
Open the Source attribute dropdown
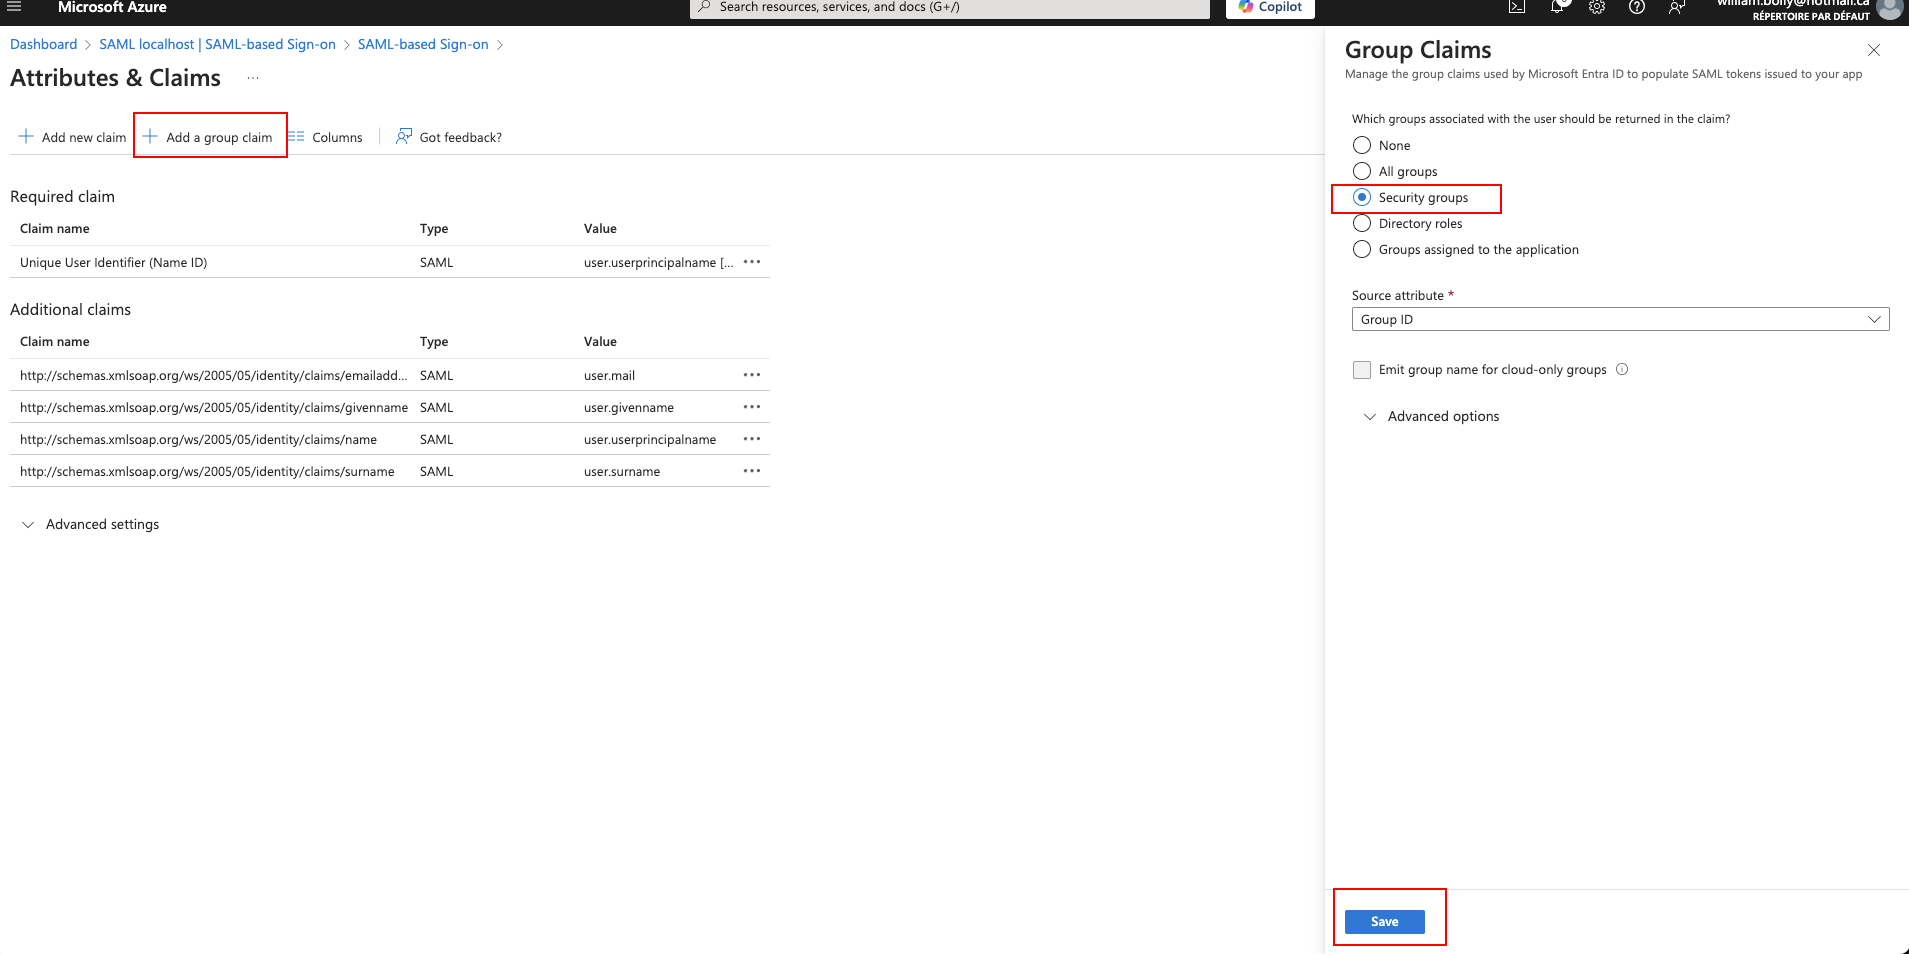pyautogui.click(x=1620, y=319)
